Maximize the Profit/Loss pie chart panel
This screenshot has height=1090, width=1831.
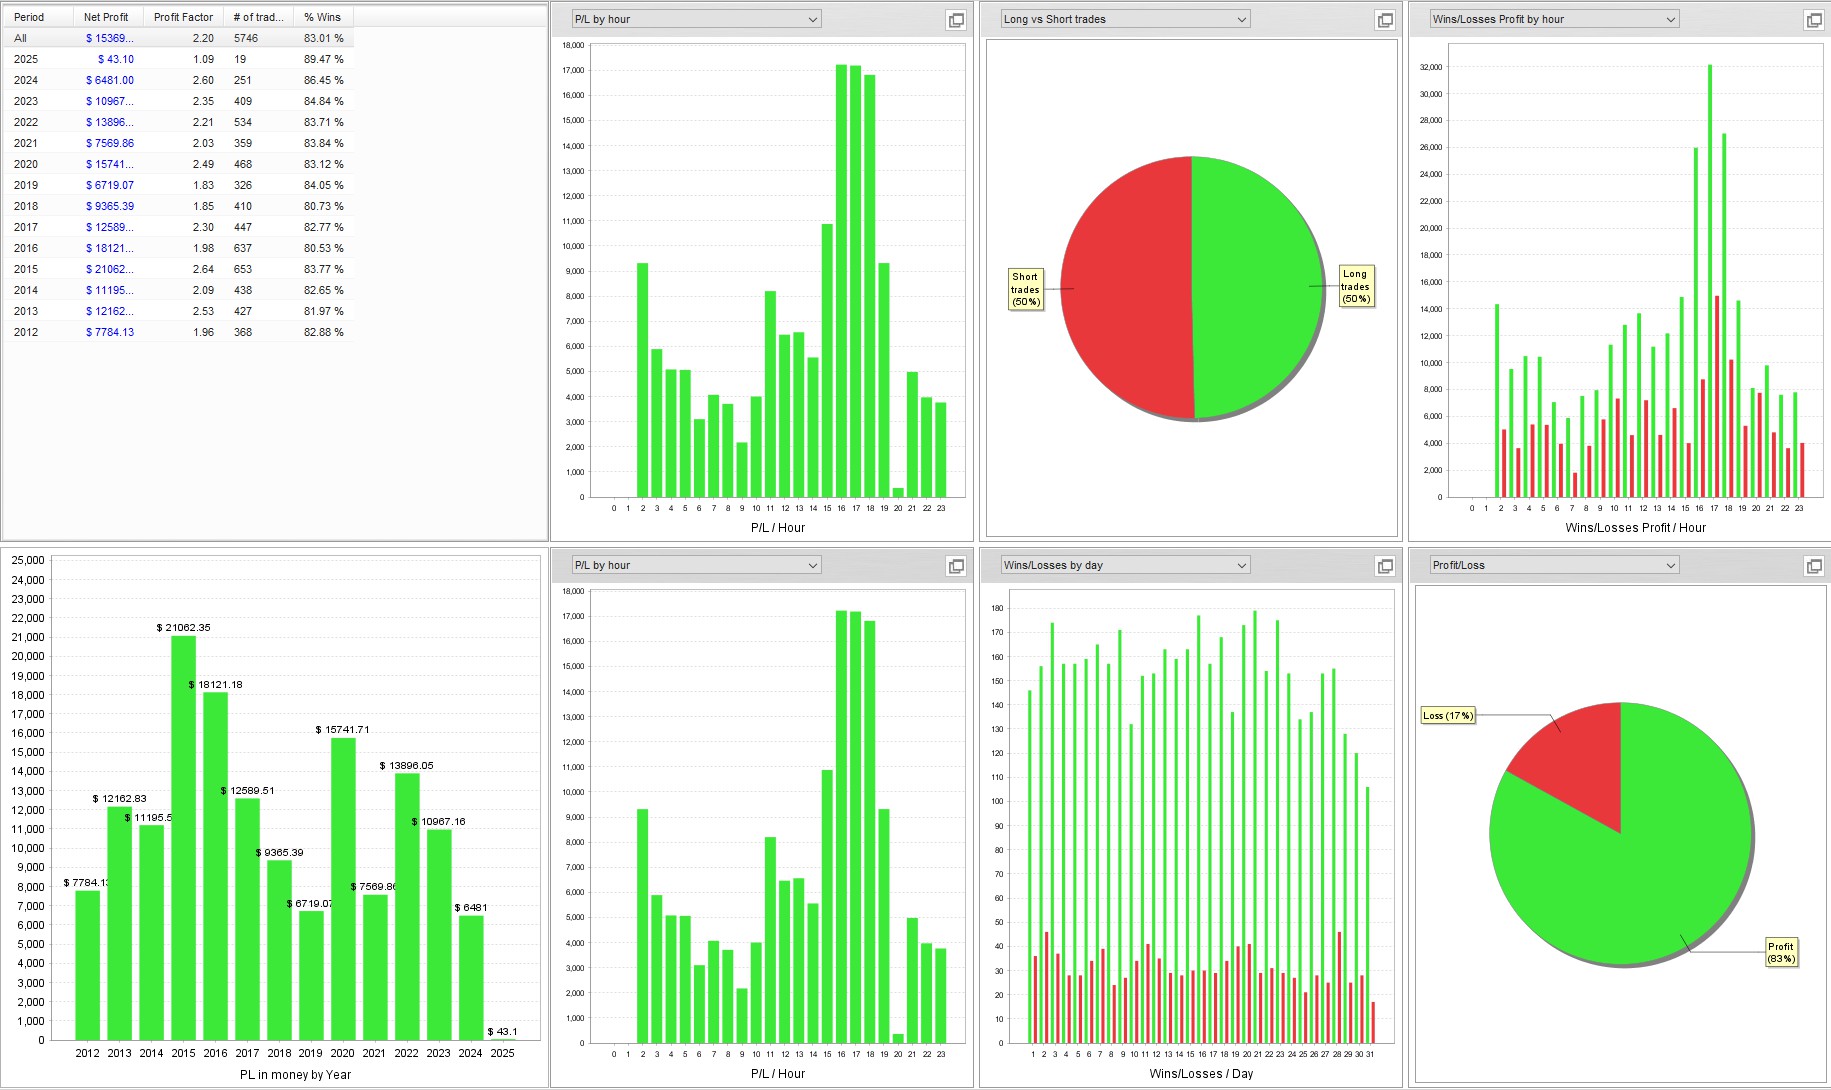click(1813, 566)
